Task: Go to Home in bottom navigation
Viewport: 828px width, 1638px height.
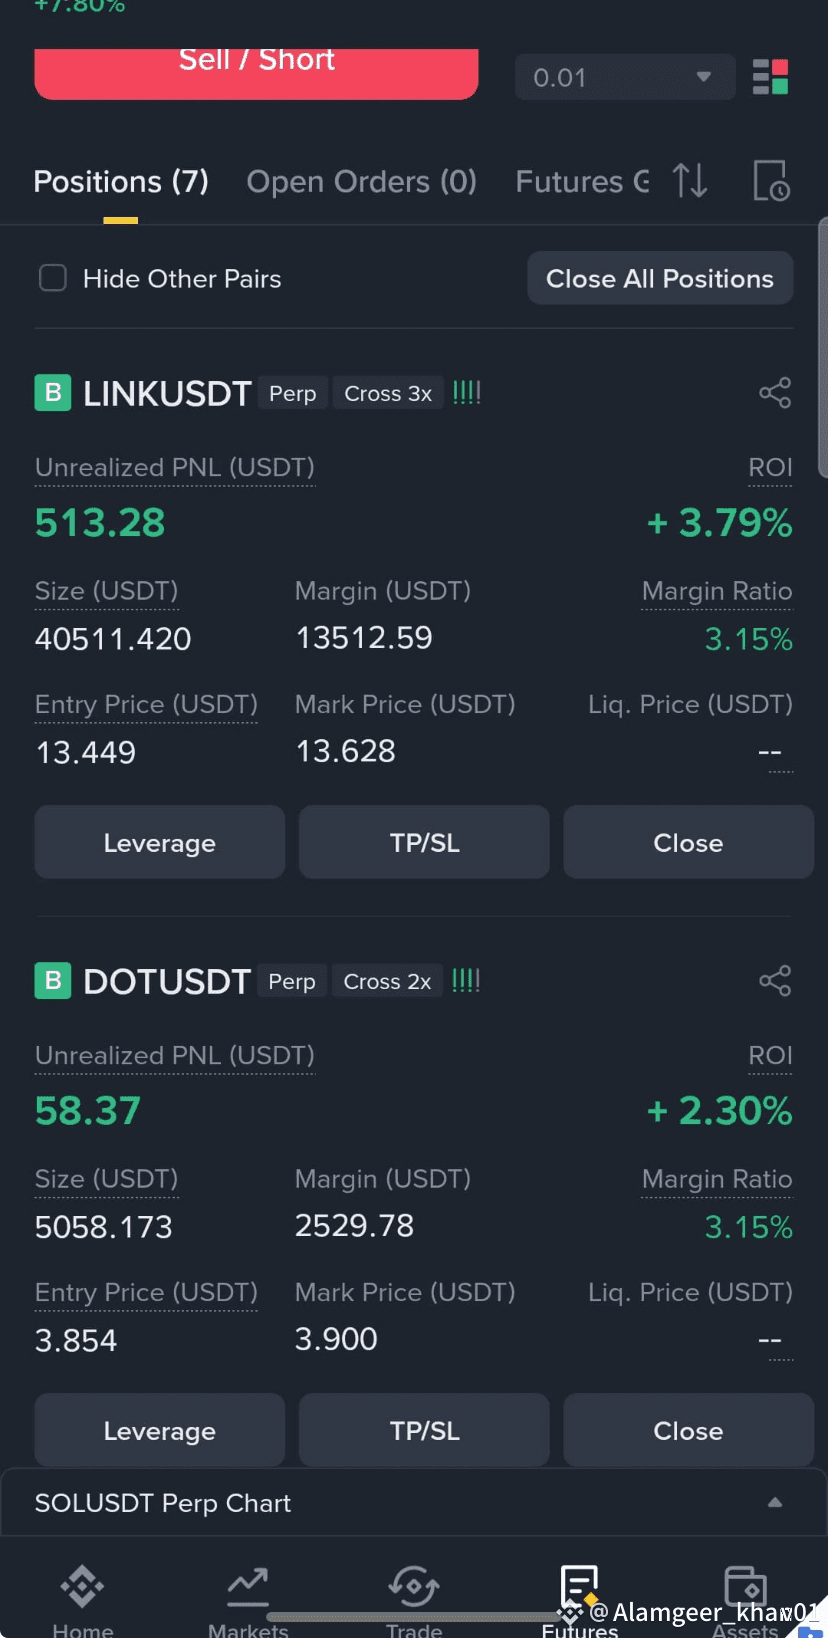Action: coord(82,1600)
